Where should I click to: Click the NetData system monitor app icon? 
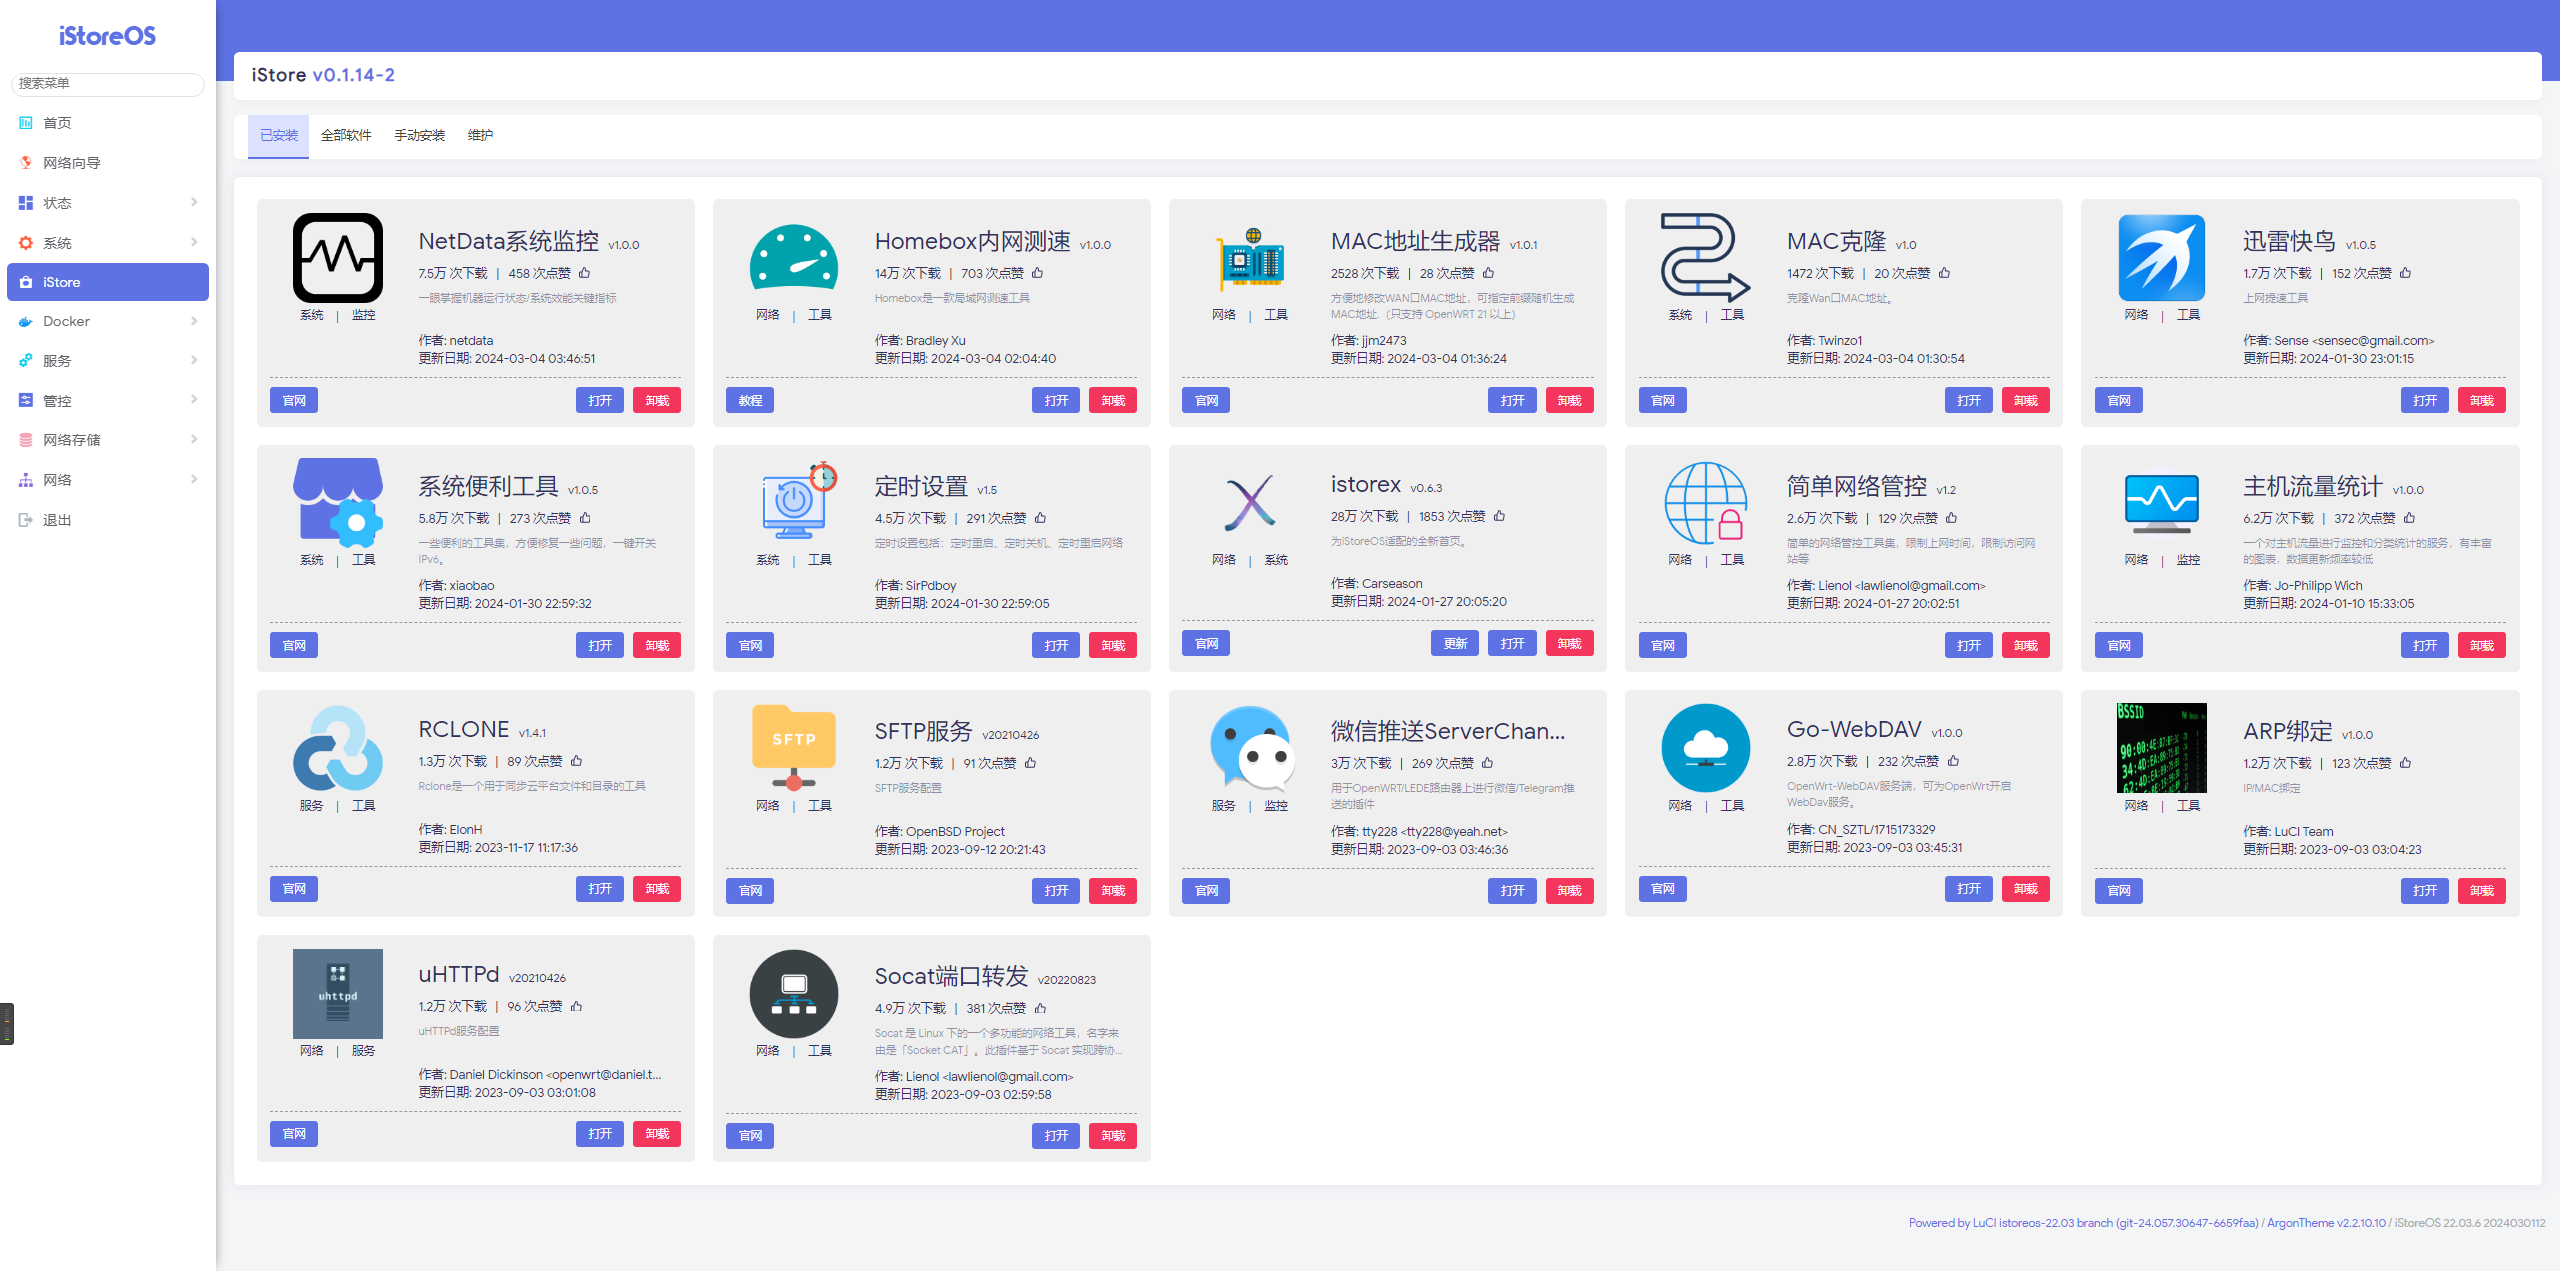tap(337, 257)
